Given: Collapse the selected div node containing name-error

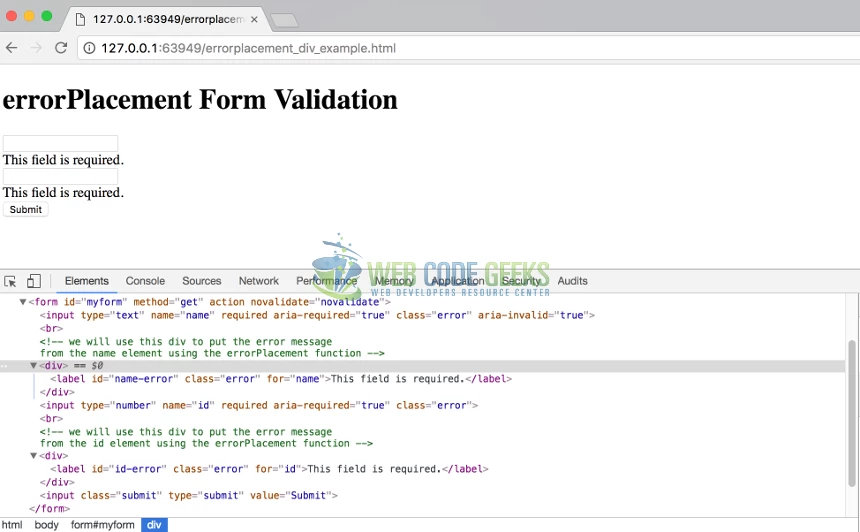Looking at the screenshot, I should (x=34, y=366).
